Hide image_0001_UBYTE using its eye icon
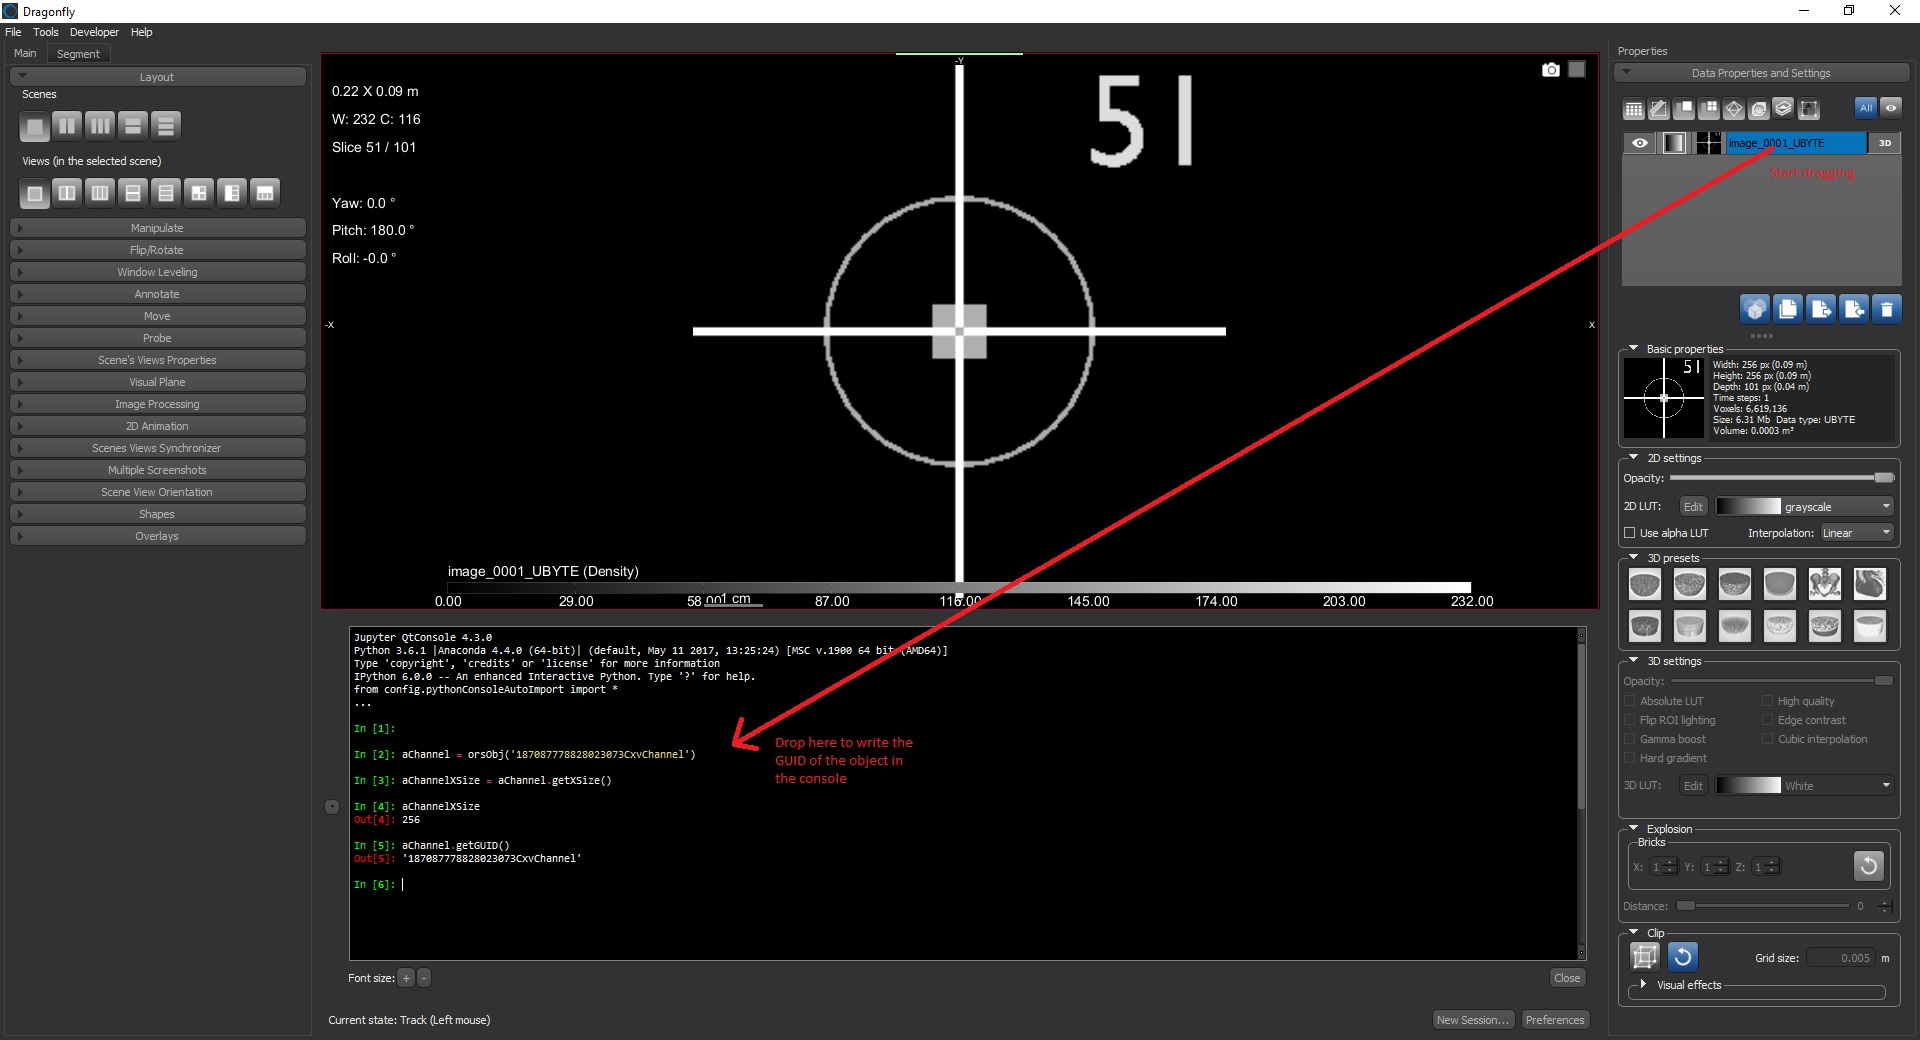 1640,143
